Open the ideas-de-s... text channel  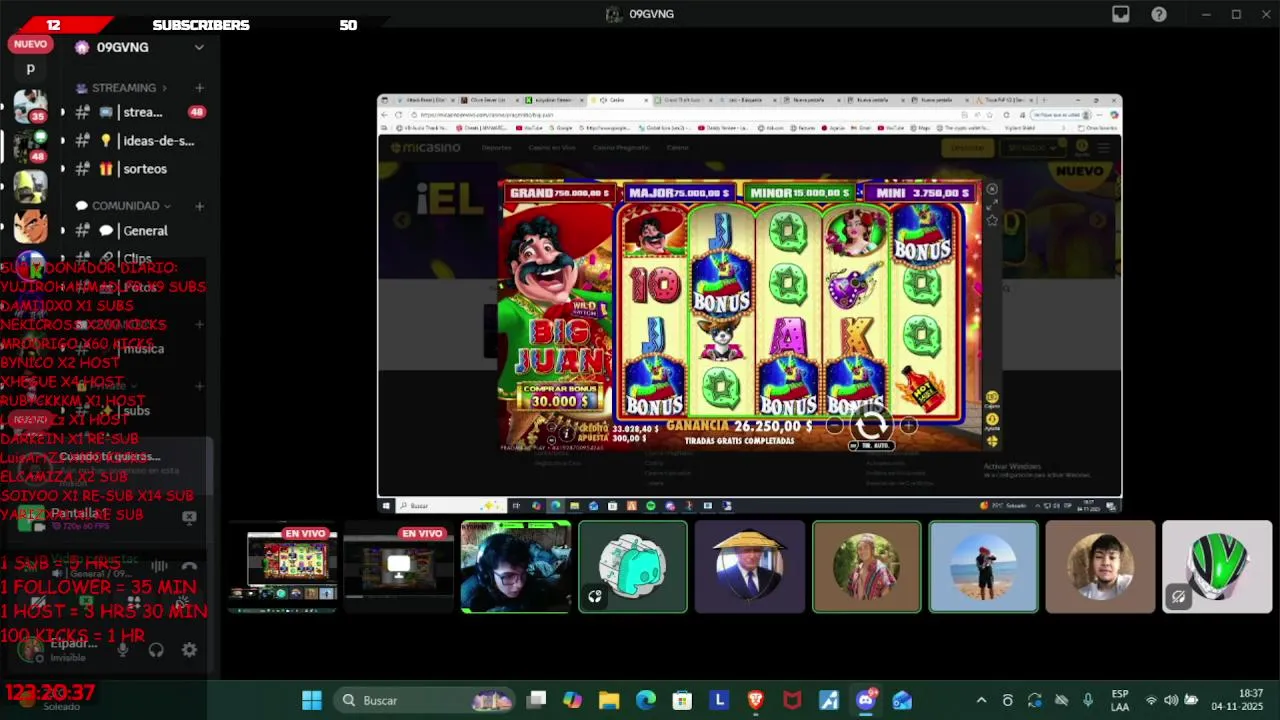[136, 141]
